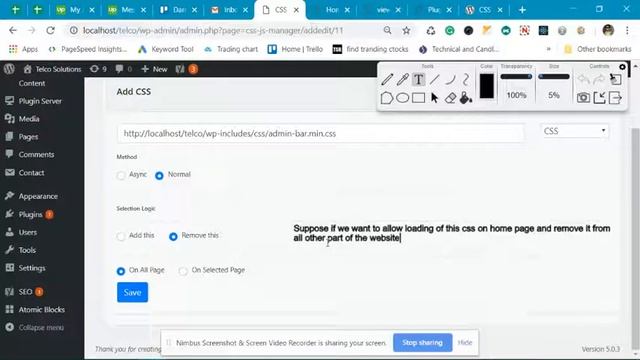Image resolution: width=640 pixels, height=360 pixels.
Task: Choose the 'Add this' radio option
Action: 121,236
